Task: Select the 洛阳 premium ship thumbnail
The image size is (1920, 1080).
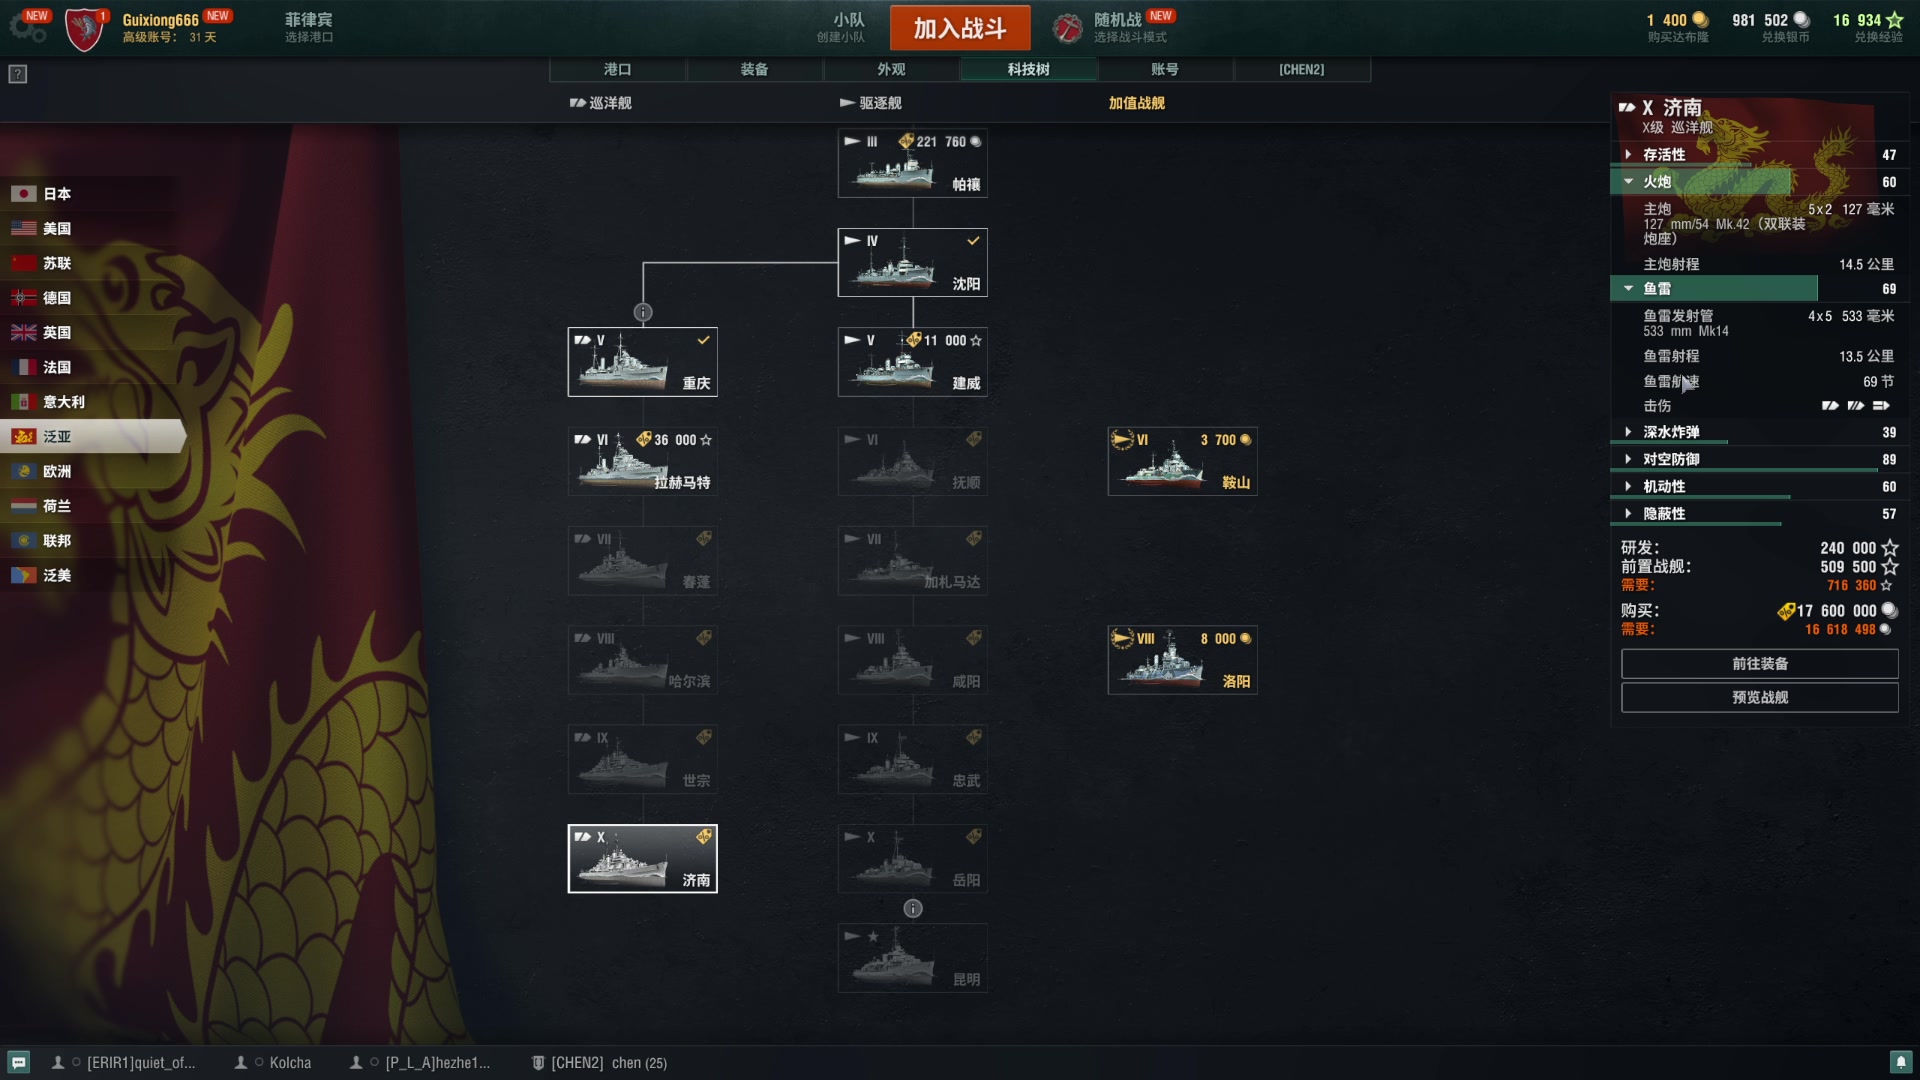Action: click(1182, 660)
